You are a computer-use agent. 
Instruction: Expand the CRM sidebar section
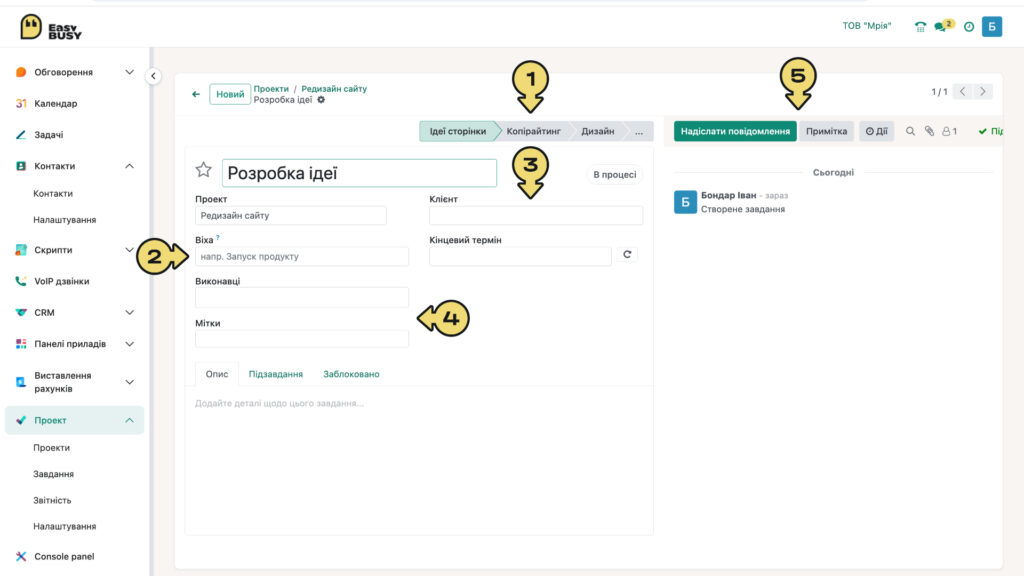[129, 312]
